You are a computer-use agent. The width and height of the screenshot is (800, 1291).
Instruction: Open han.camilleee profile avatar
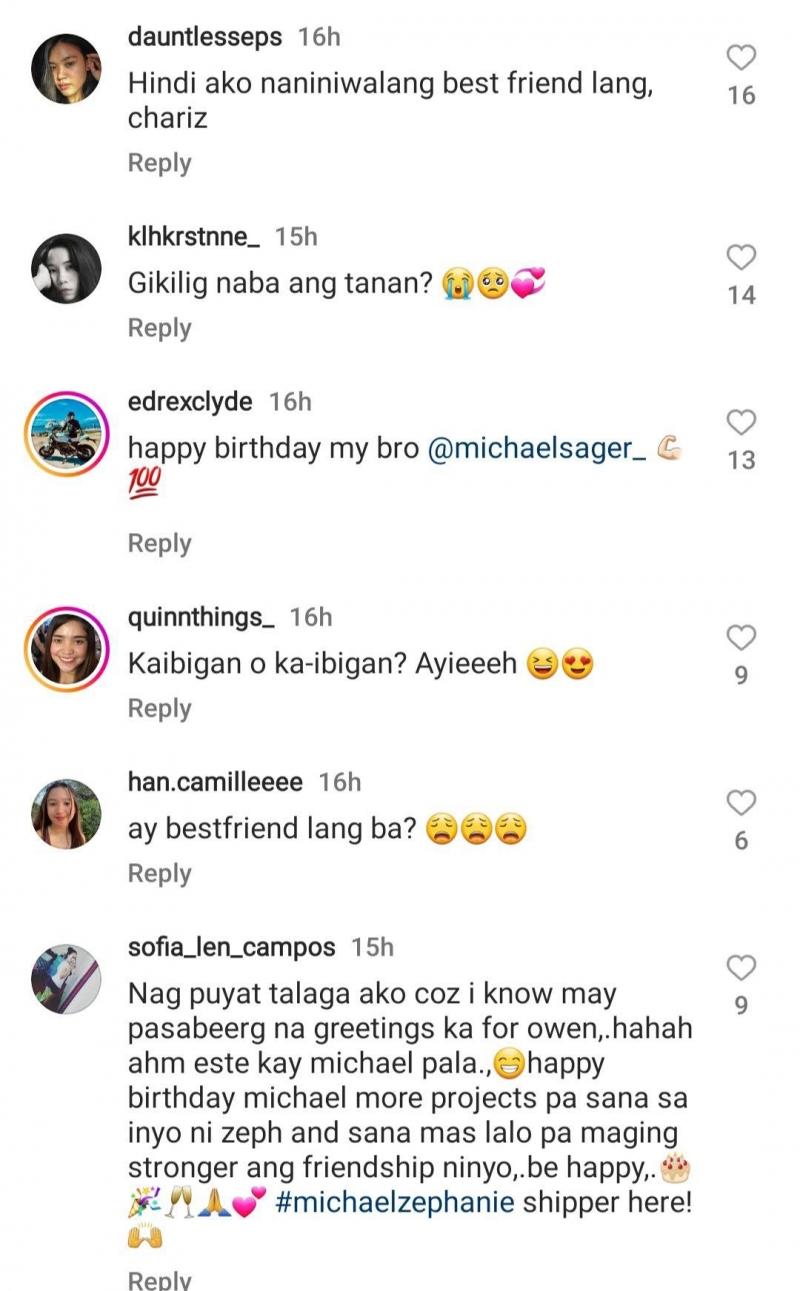[66, 813]
